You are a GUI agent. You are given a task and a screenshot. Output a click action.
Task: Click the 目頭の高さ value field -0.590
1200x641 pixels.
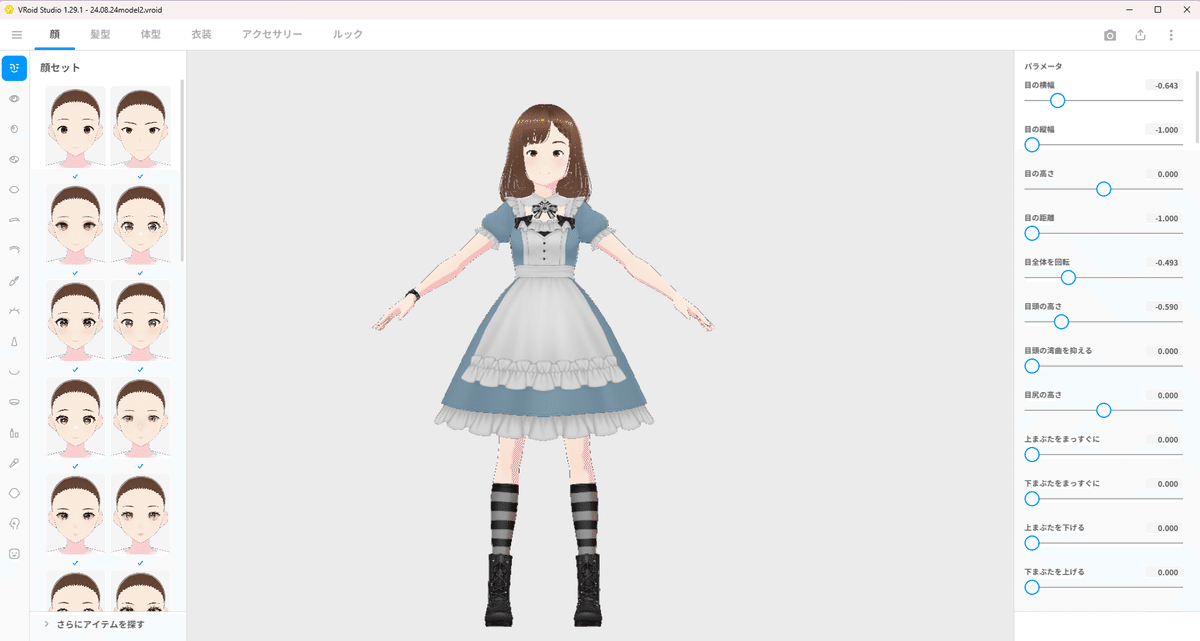click(1165, 307)
